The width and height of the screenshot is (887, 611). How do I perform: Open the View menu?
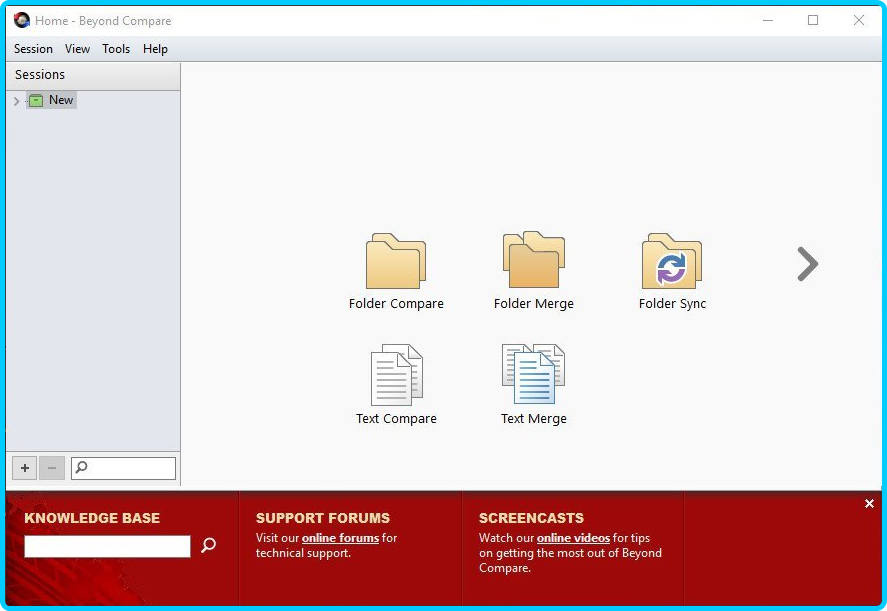click(x=77, y=49)
